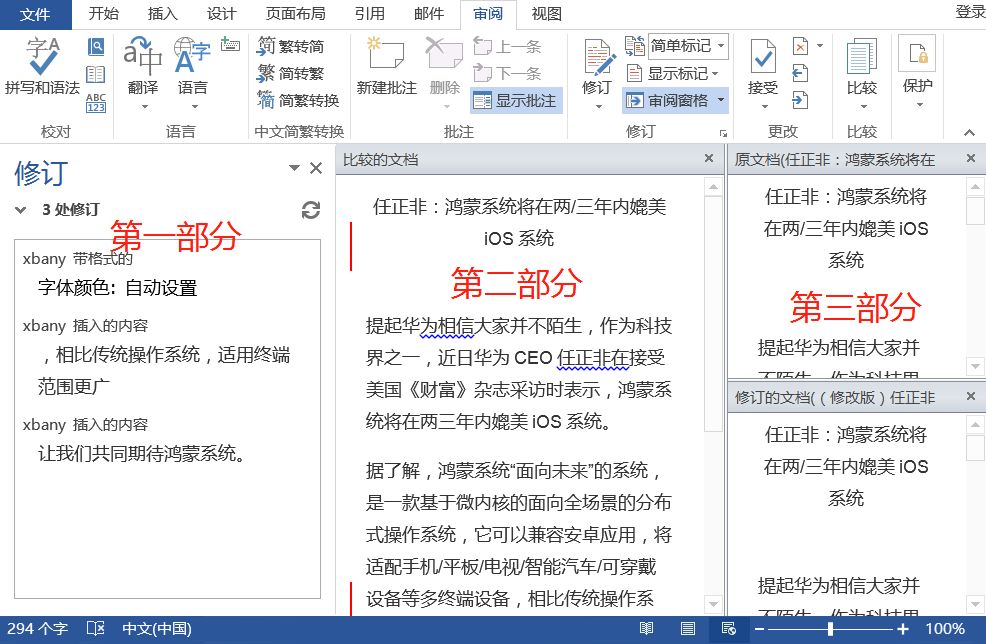Click the compared document's scroll-up arrow
The width and height of the screenshot is (986, 644).
pyautogui.click(x=713, y=187)
